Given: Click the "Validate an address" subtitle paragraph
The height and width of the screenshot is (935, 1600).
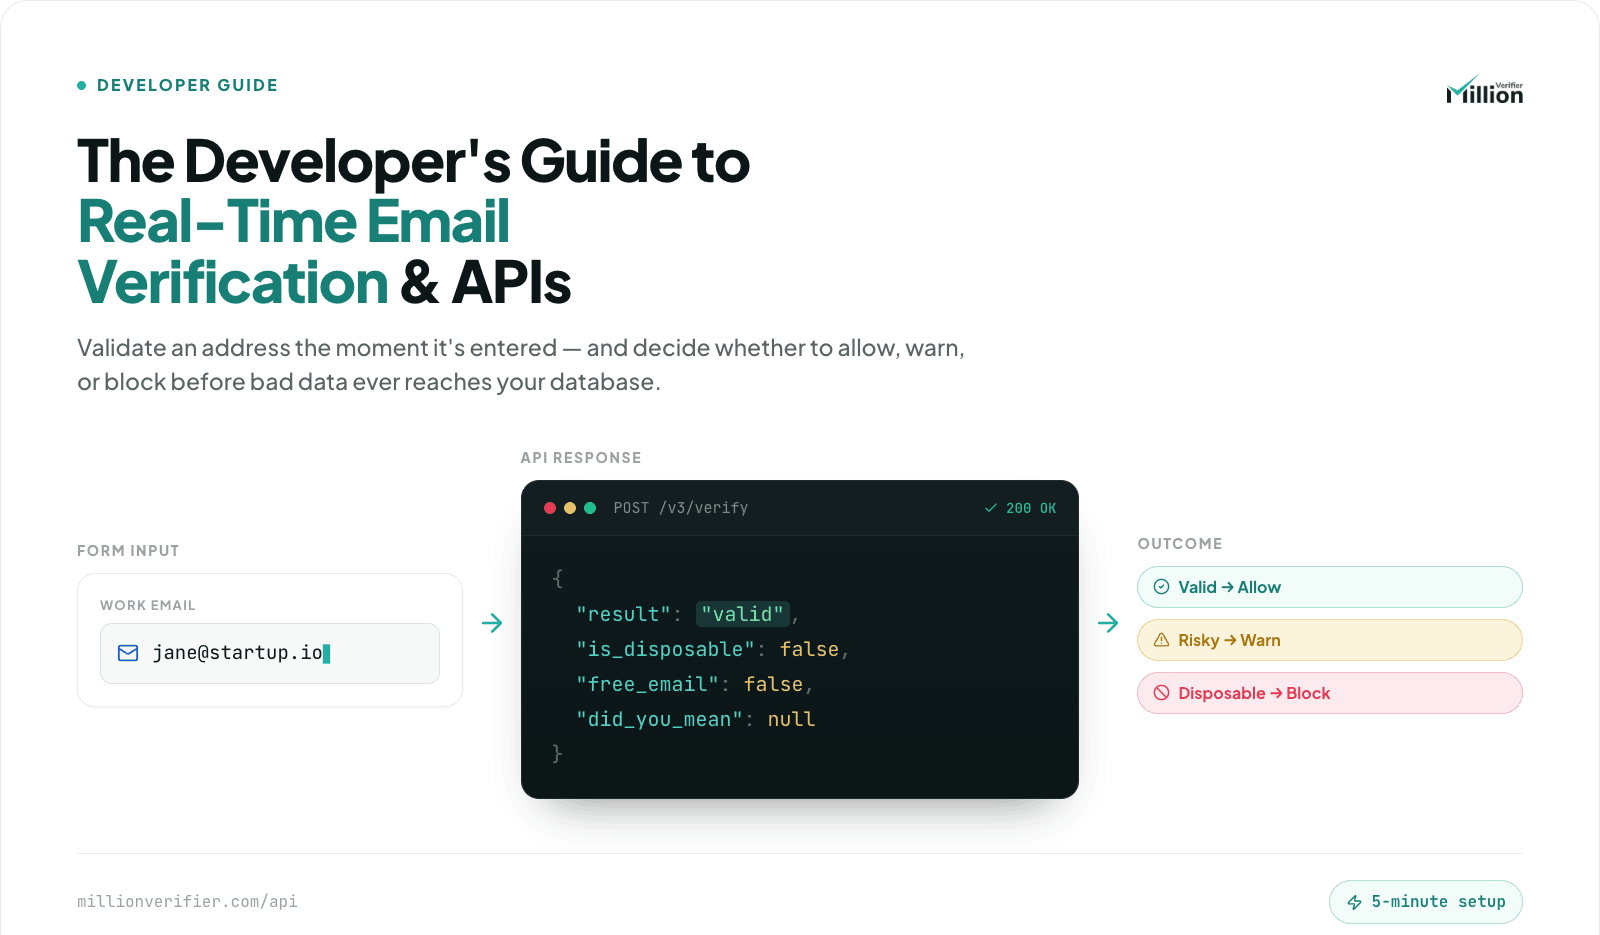Looking at the screenshot, I should (x=521, y=365).
